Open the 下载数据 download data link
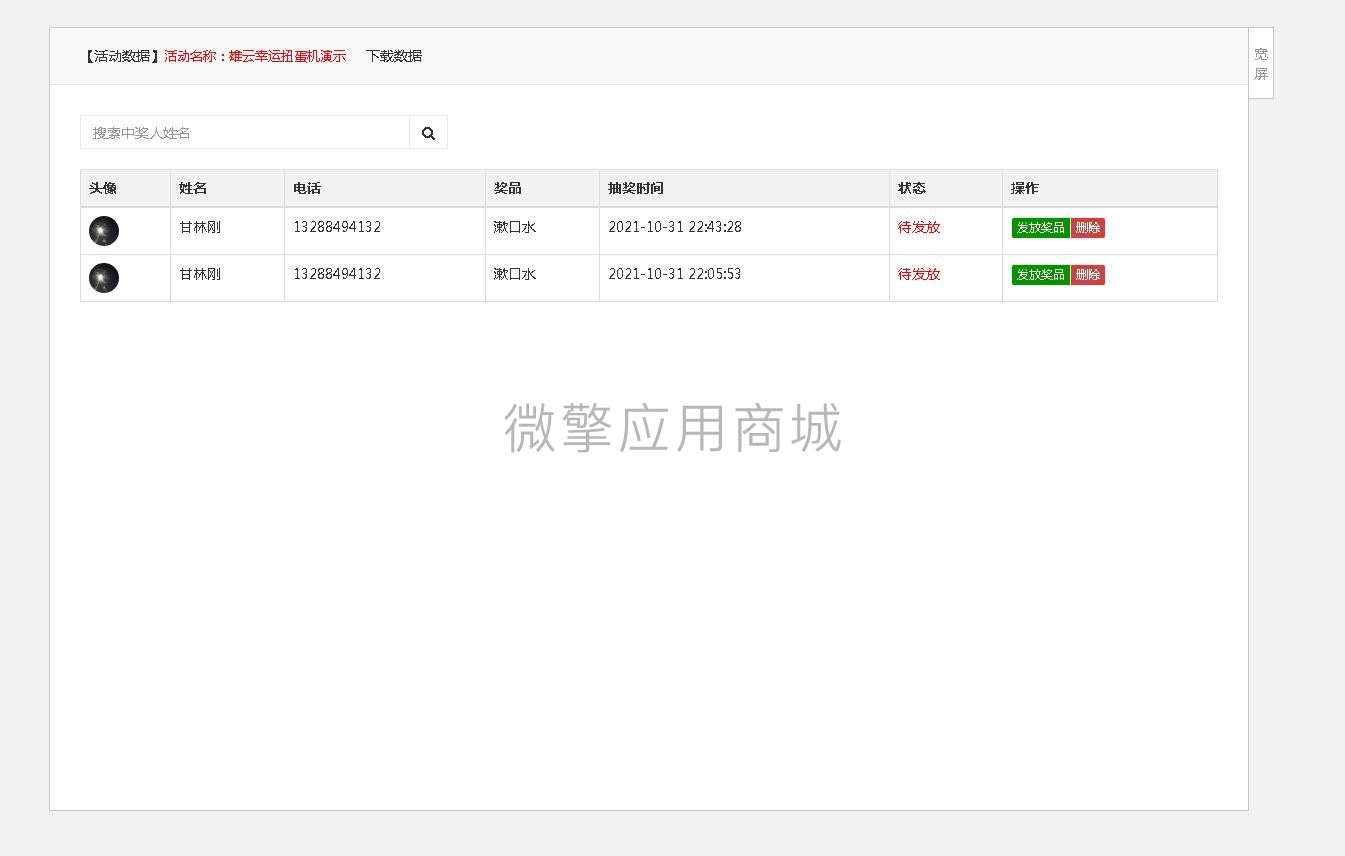 pyautogui.click(x=394, y=56)
